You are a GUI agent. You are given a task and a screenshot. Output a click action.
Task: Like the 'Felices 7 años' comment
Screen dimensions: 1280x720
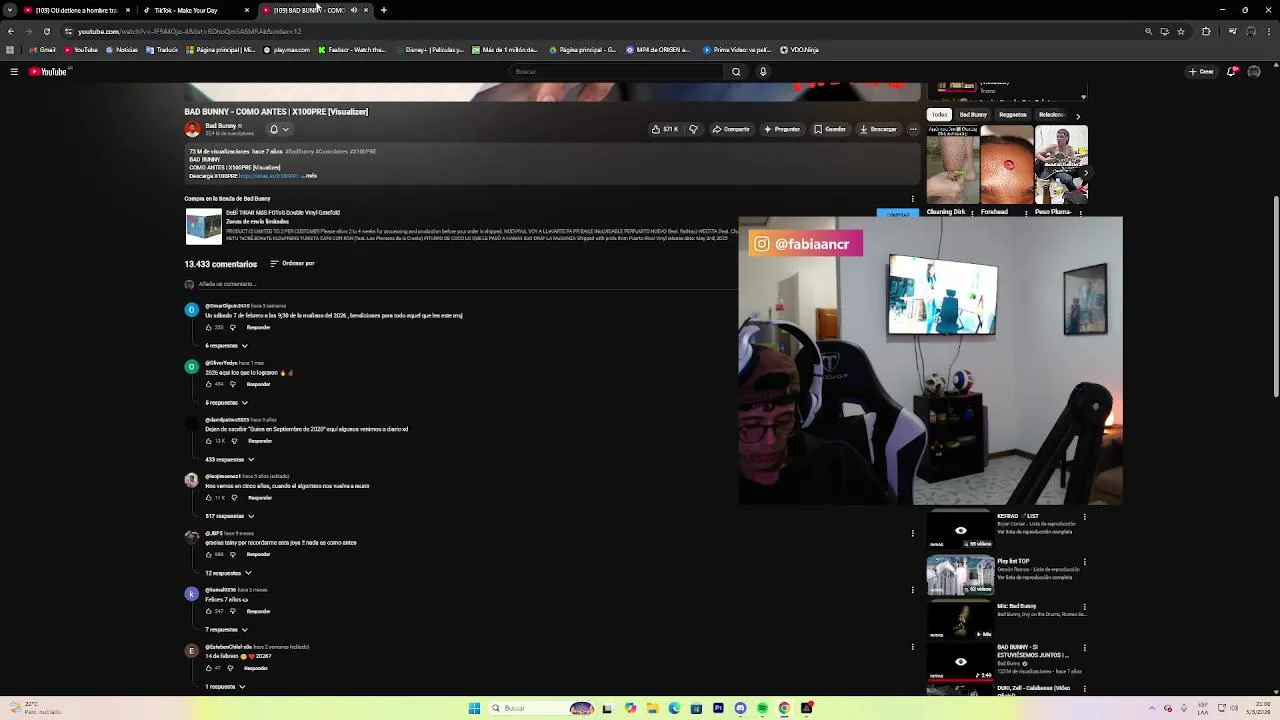[x=209, y=611]
